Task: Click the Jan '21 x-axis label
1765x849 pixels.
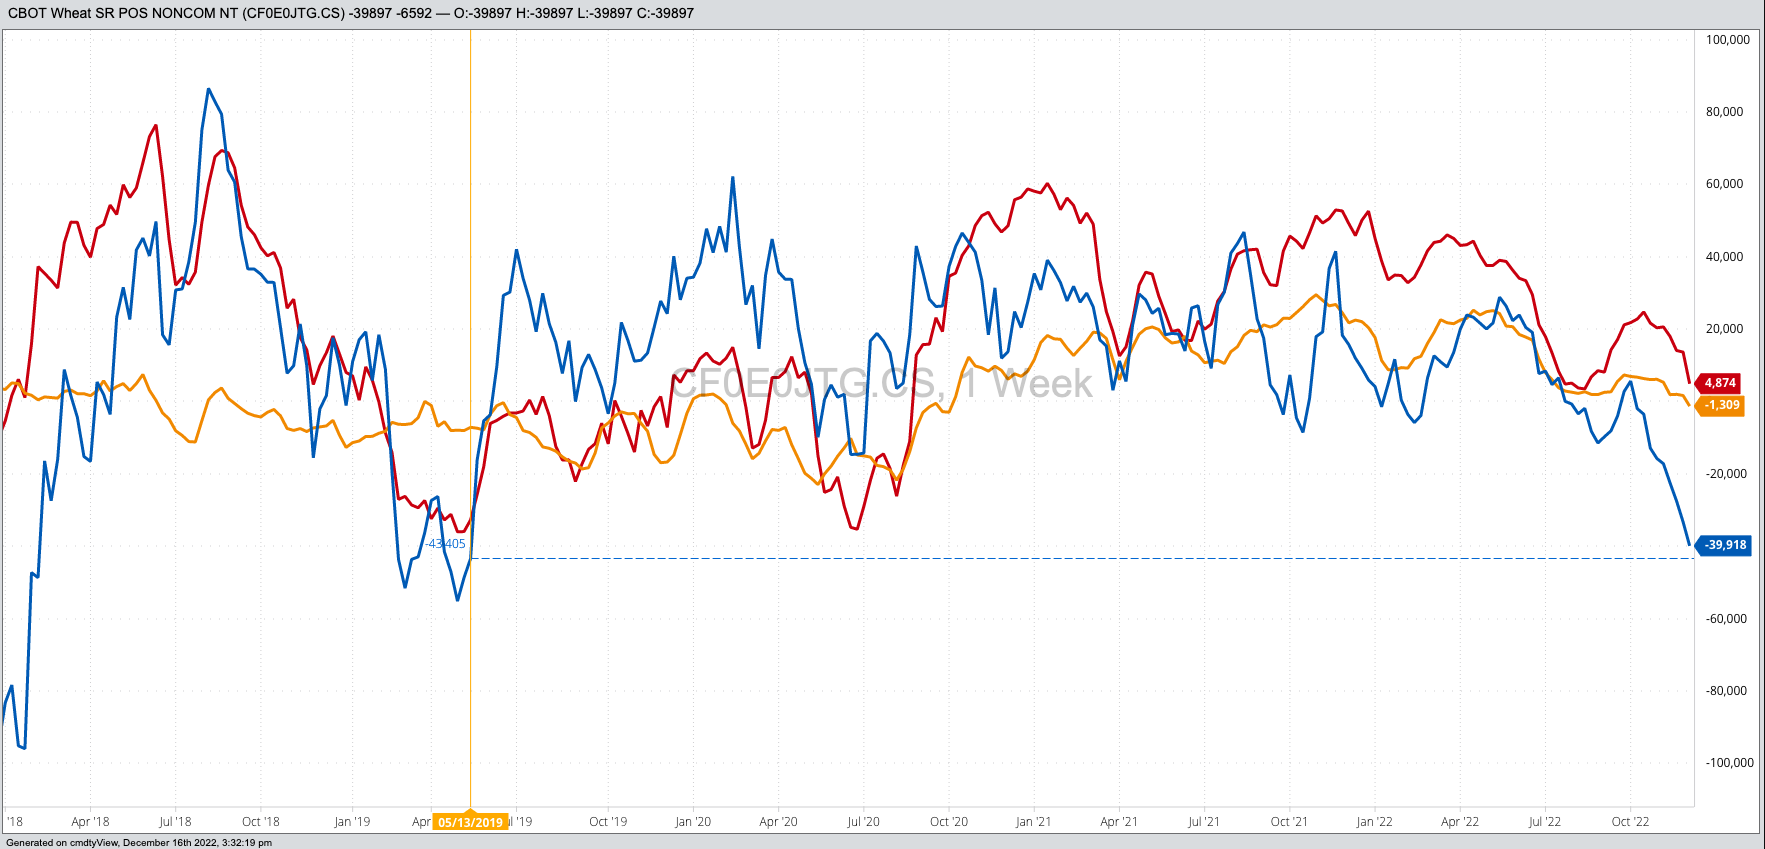Action: click(1033, 822)
